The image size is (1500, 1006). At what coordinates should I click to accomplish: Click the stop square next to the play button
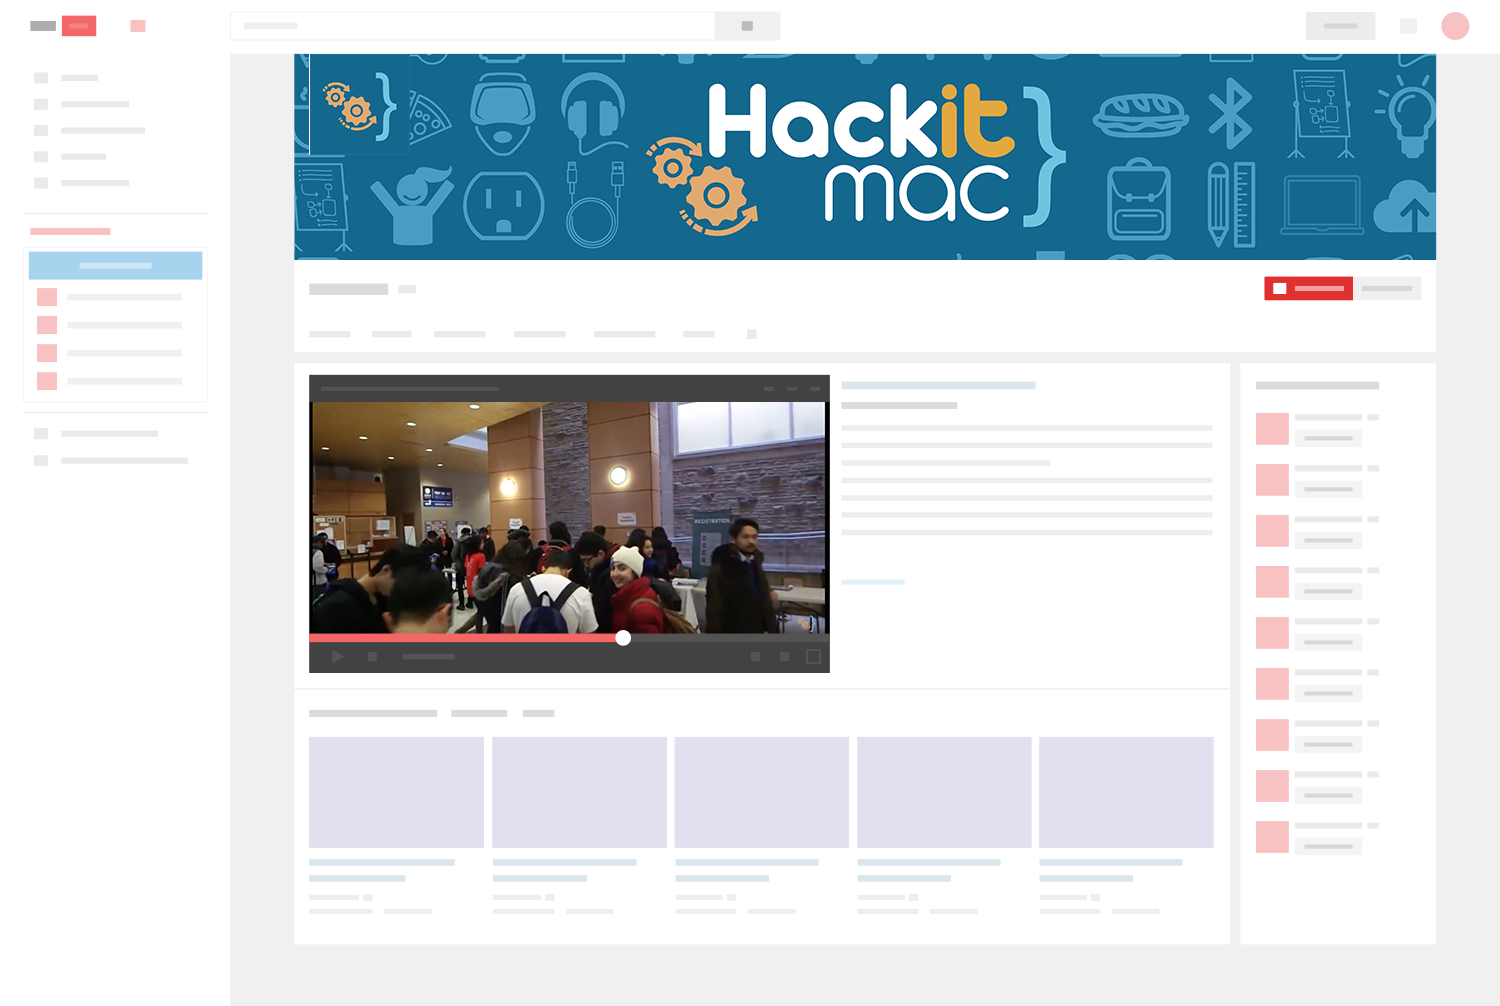tap(372, 657)
